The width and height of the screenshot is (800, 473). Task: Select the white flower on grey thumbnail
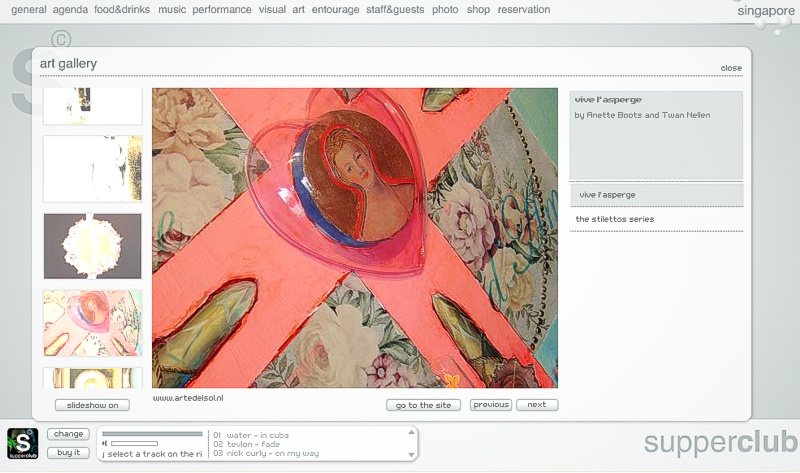[92, 246]
